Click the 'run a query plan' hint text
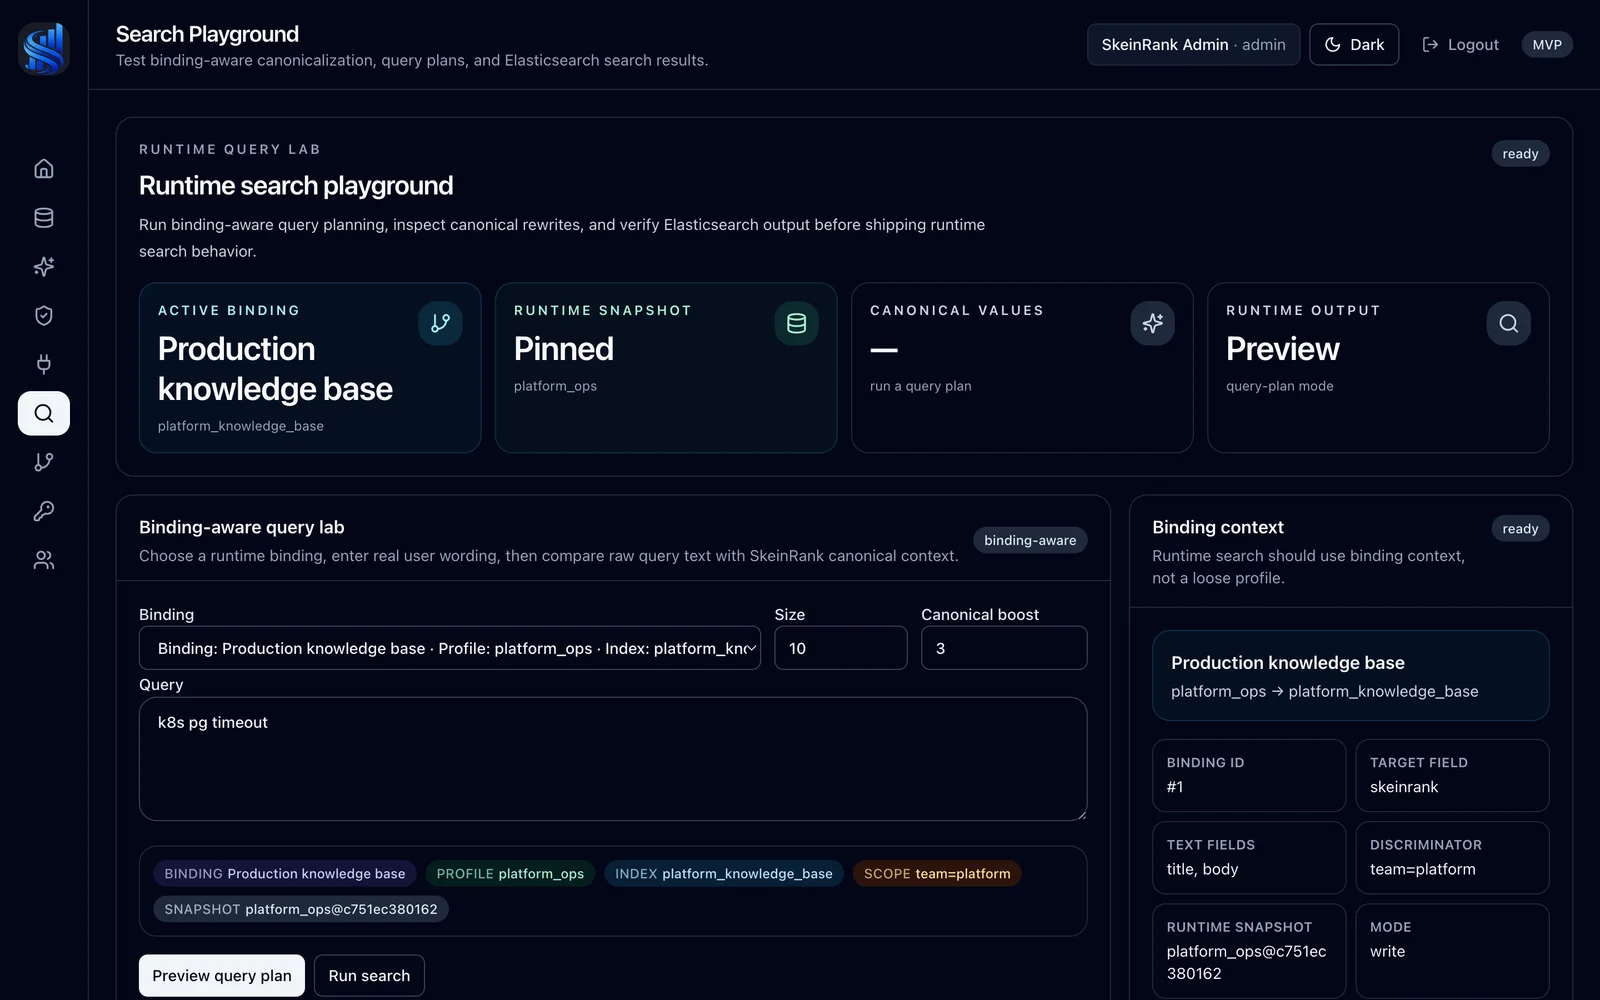Image resolution: width=1600 pixels, height=1000 pixels. 920,386
